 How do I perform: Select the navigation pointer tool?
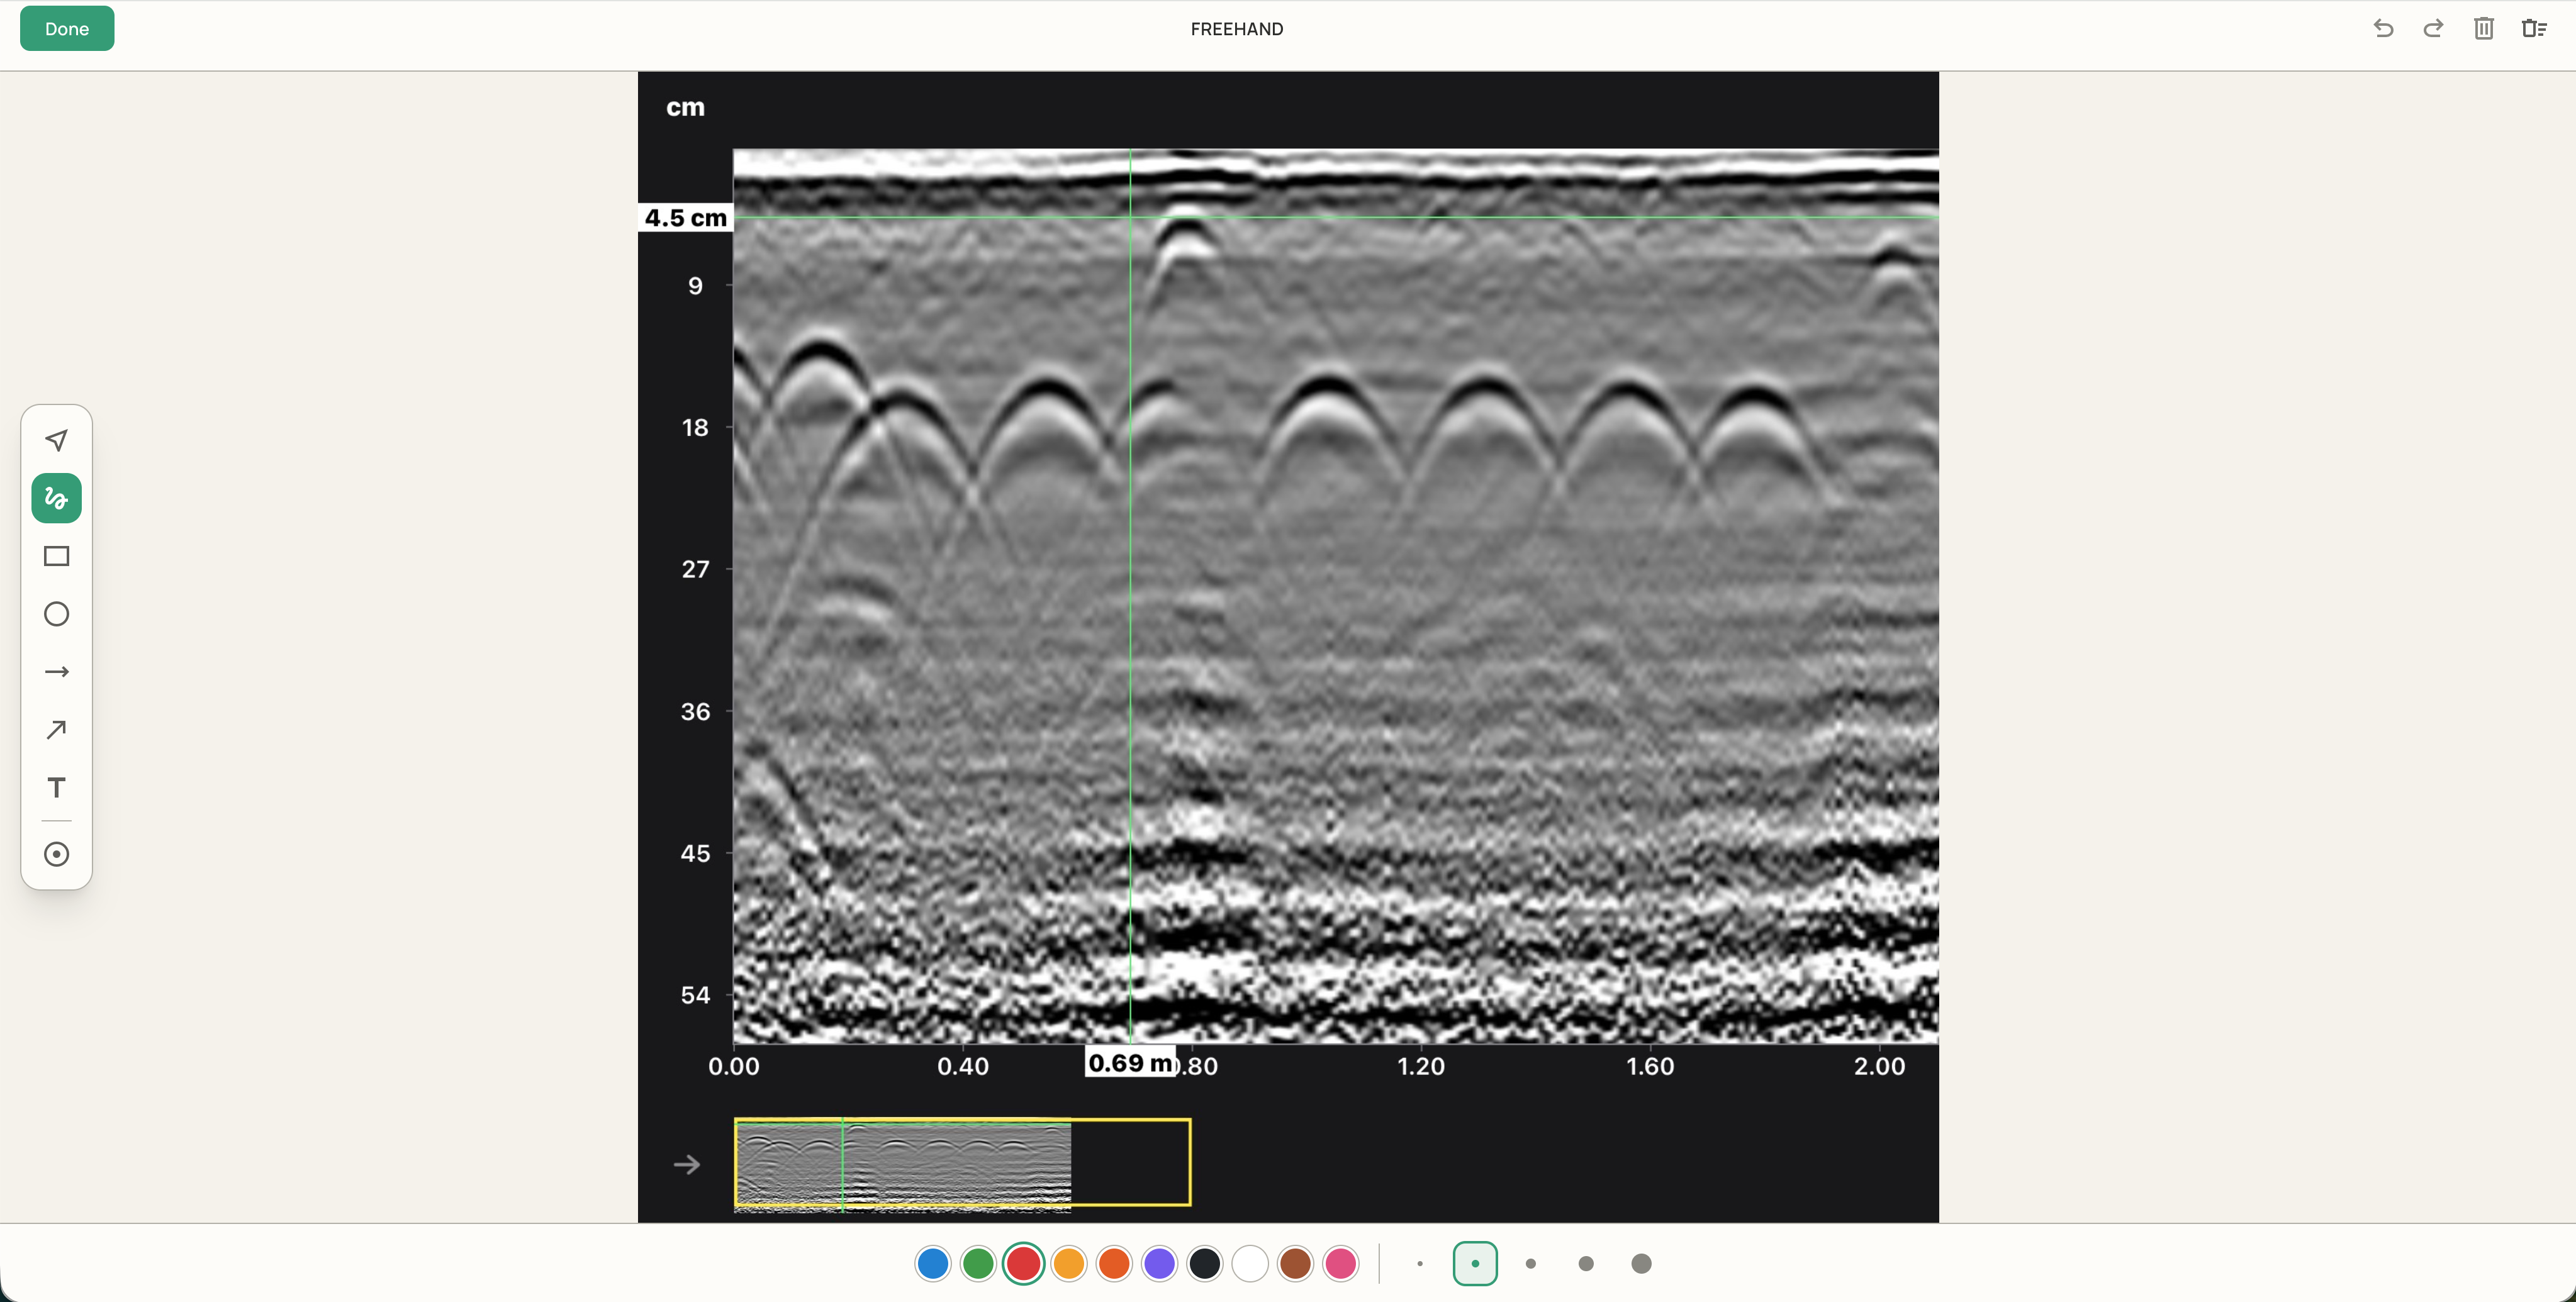click(x=57, y=440)
